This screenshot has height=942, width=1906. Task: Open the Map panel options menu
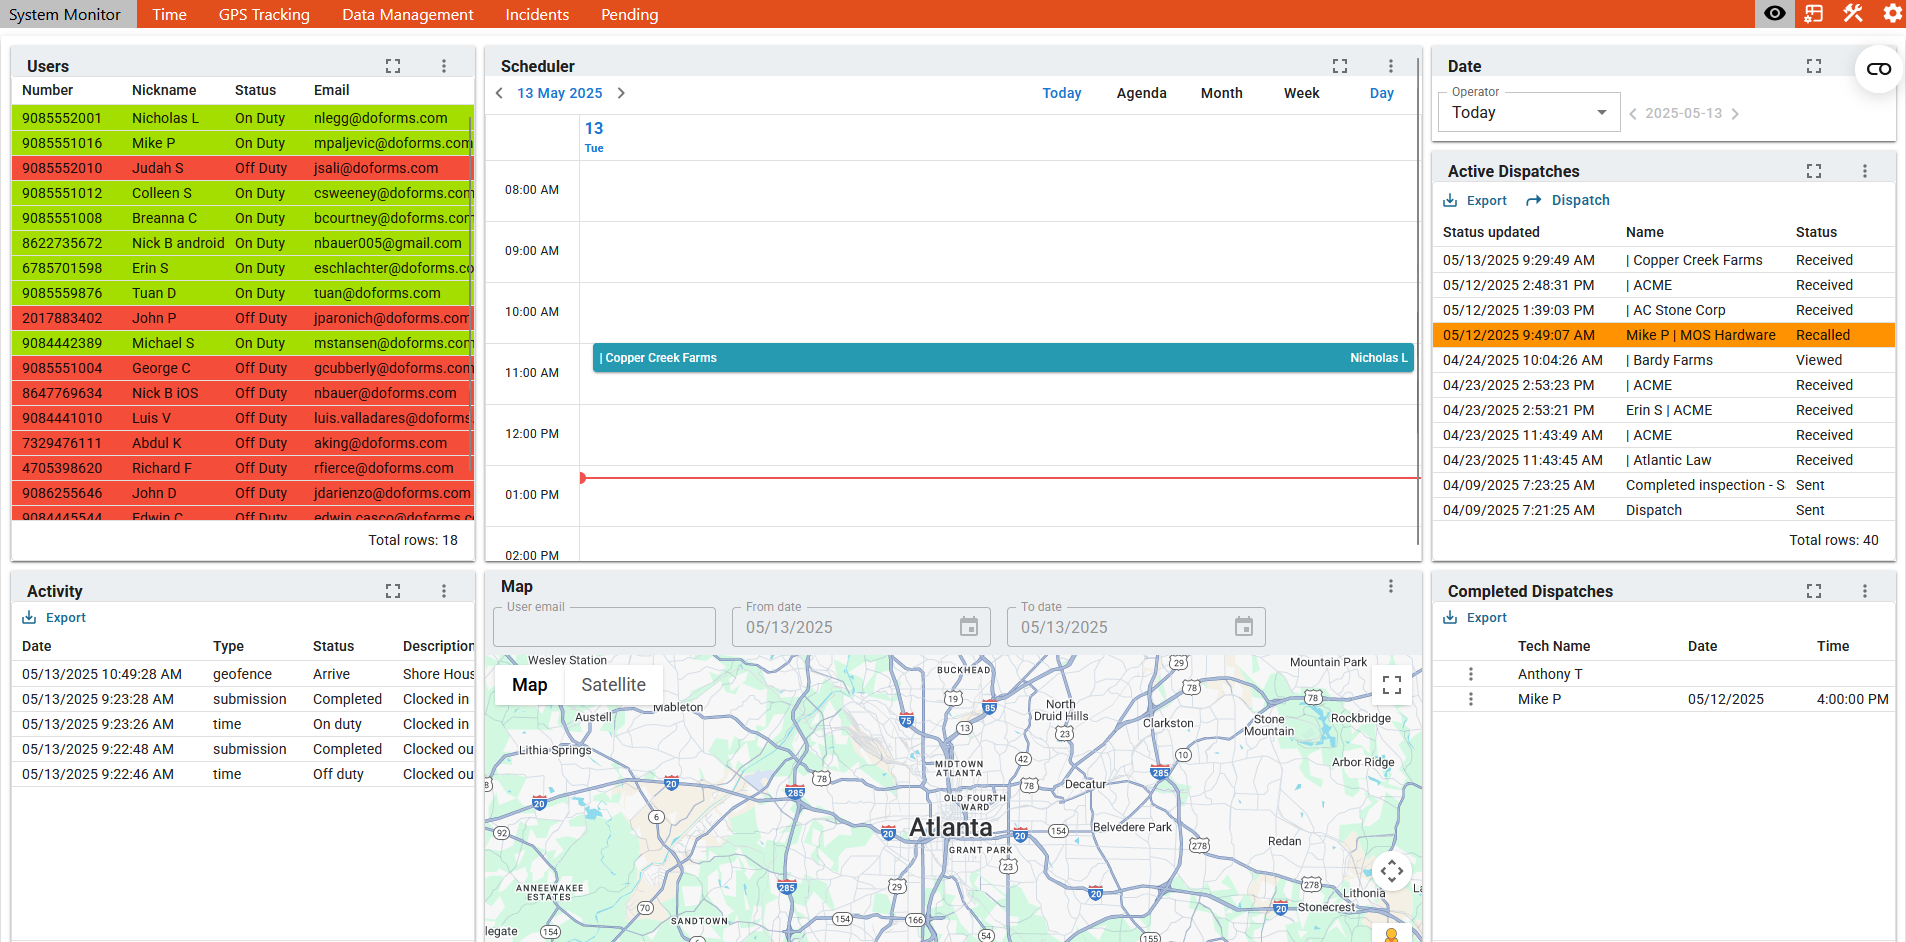coord(1390,586)
